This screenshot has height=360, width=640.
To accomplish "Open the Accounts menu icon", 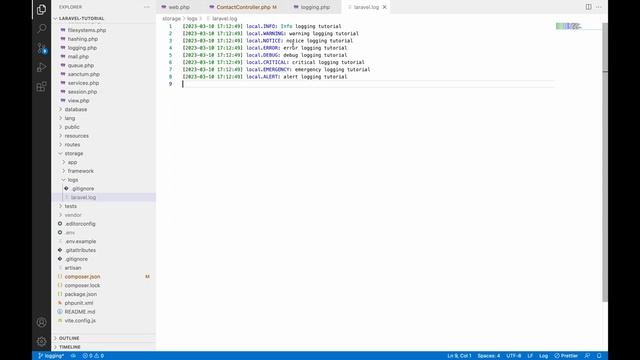I will [41, 322].
